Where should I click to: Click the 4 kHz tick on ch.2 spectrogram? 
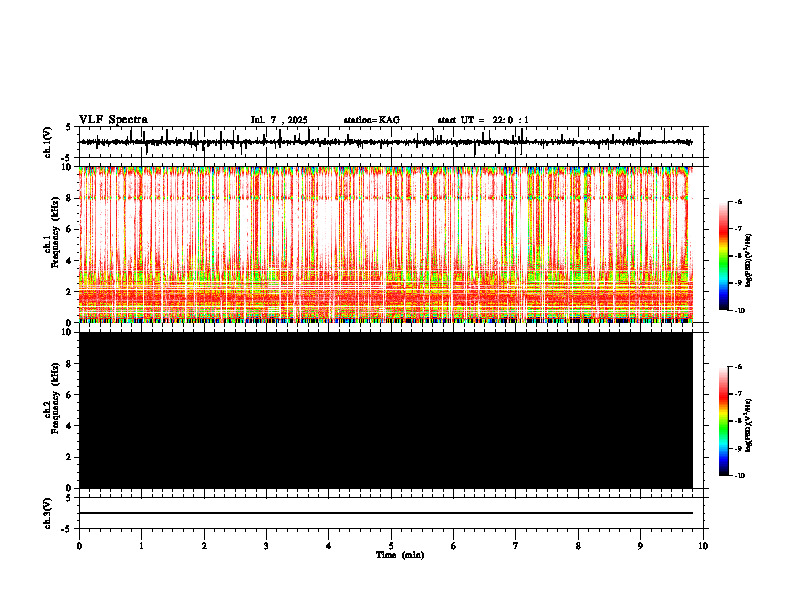tap(70, 426)
